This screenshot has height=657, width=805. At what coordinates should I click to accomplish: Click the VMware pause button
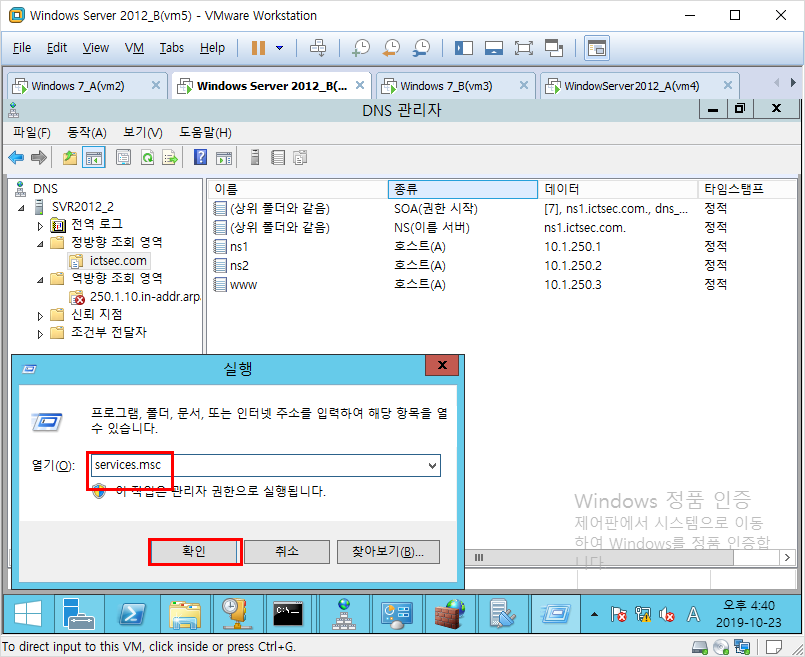point(258,48)
